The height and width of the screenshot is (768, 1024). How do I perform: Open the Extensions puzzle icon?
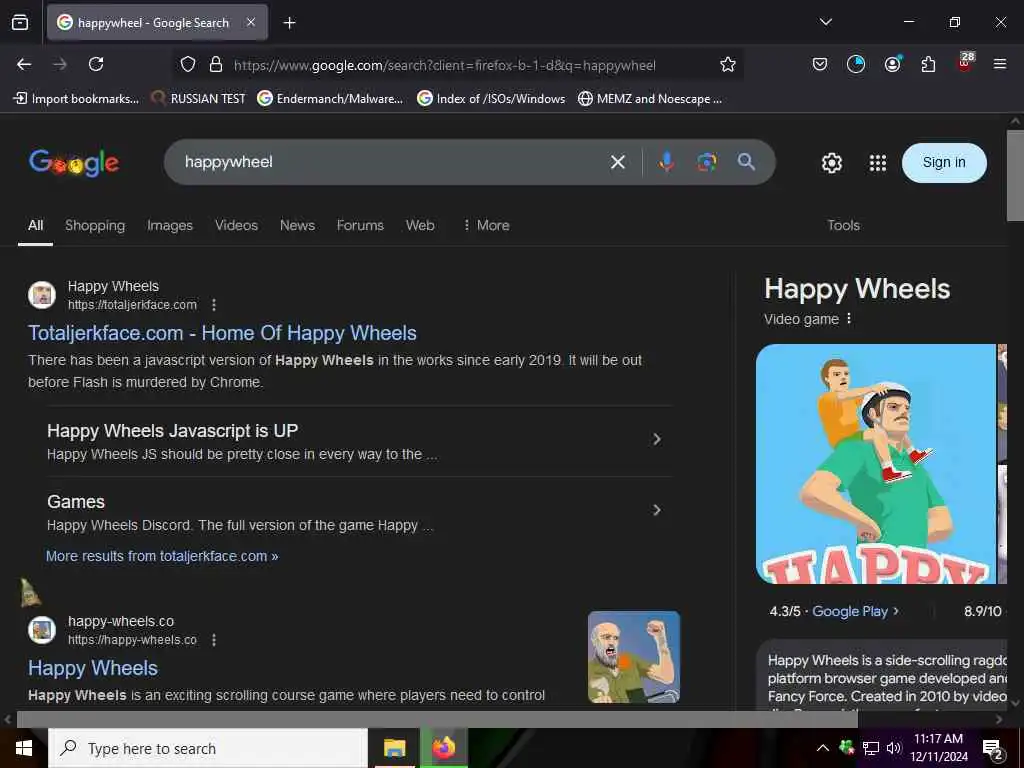point(928,64)
